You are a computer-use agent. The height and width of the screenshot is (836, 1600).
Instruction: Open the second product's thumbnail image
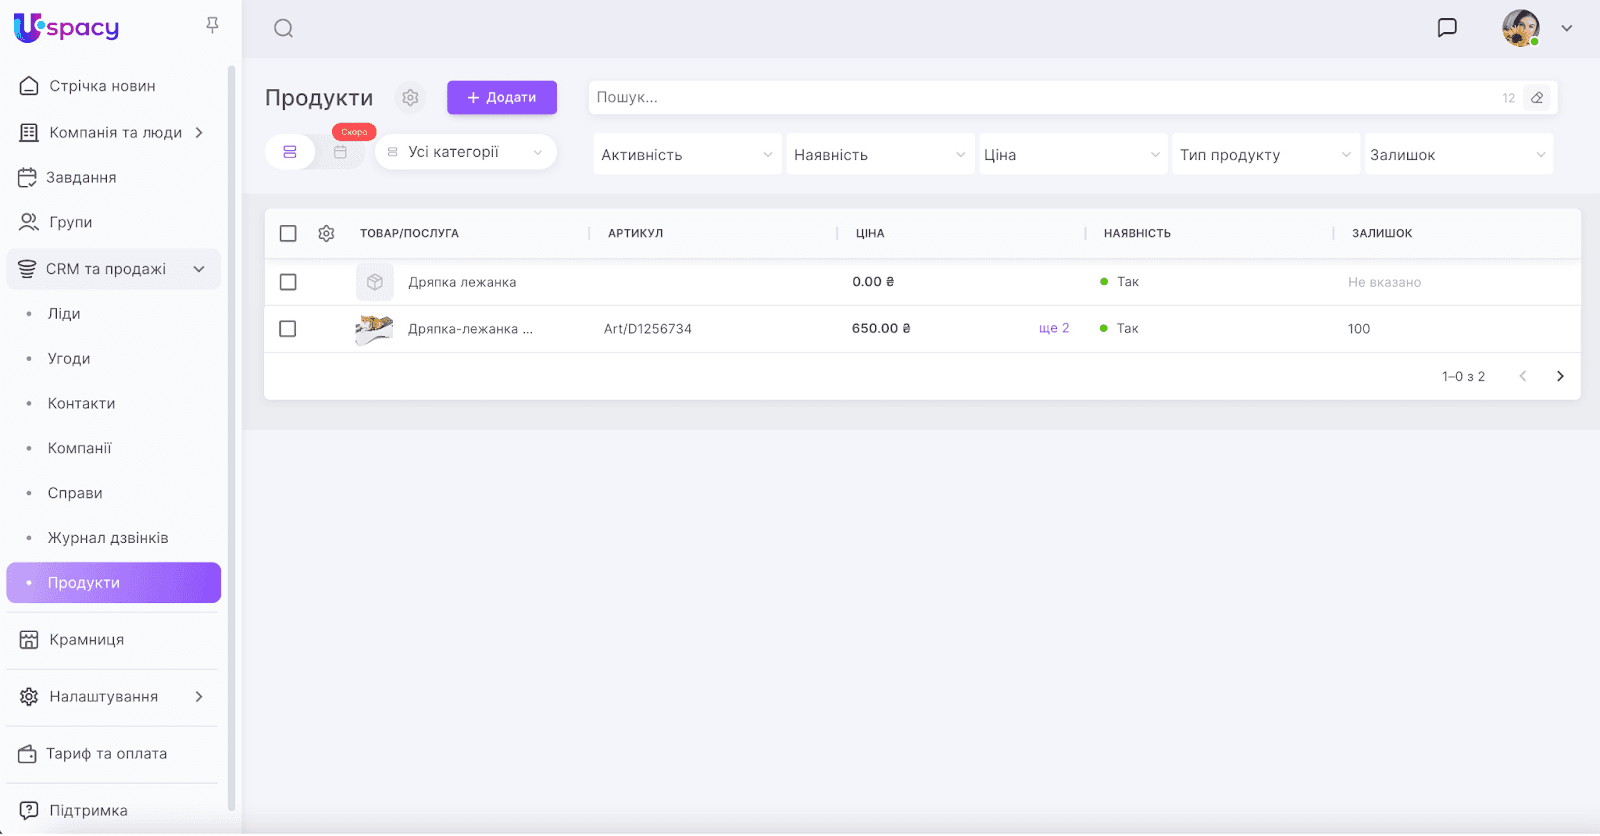[x=374, y=329]
